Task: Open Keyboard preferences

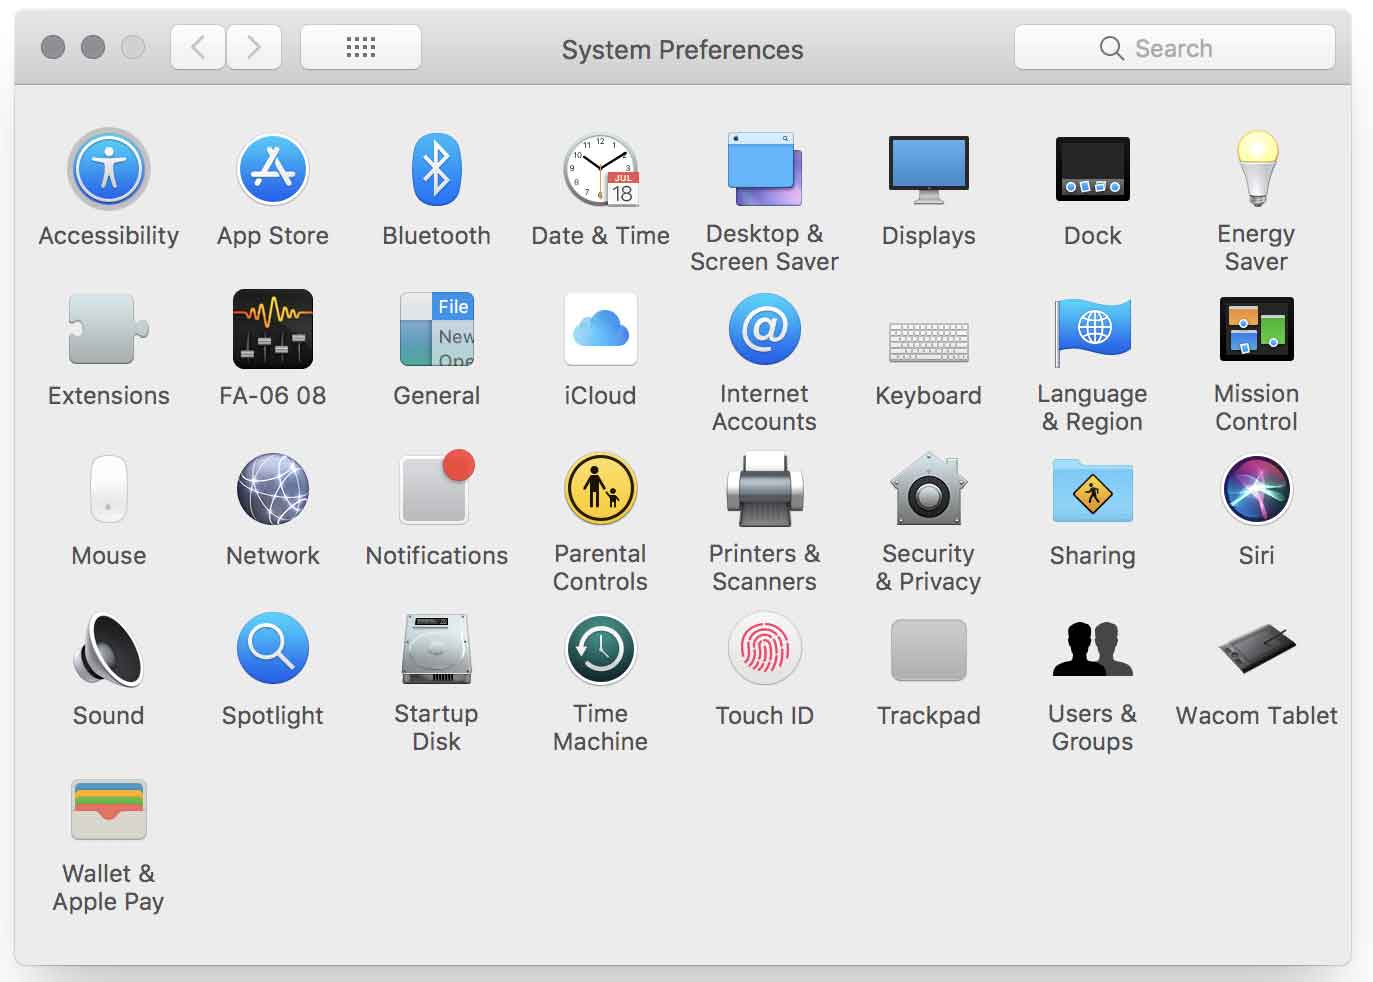Action: pyautogui.click(x=929, y=341)
